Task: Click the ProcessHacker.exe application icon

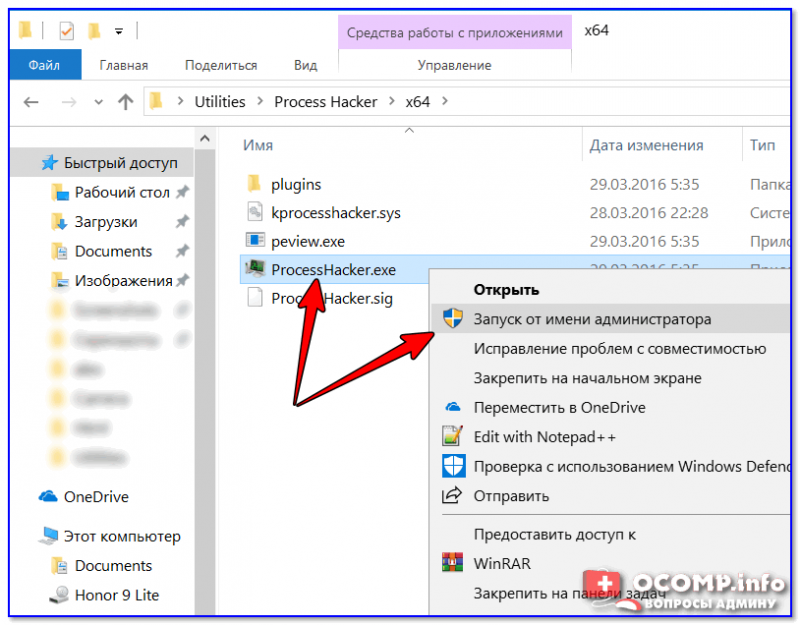Action: coord(255,268)
